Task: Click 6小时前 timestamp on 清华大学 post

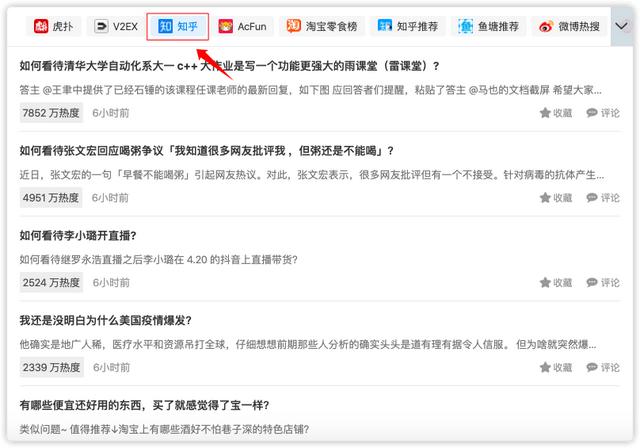Action: coord(111,113)
